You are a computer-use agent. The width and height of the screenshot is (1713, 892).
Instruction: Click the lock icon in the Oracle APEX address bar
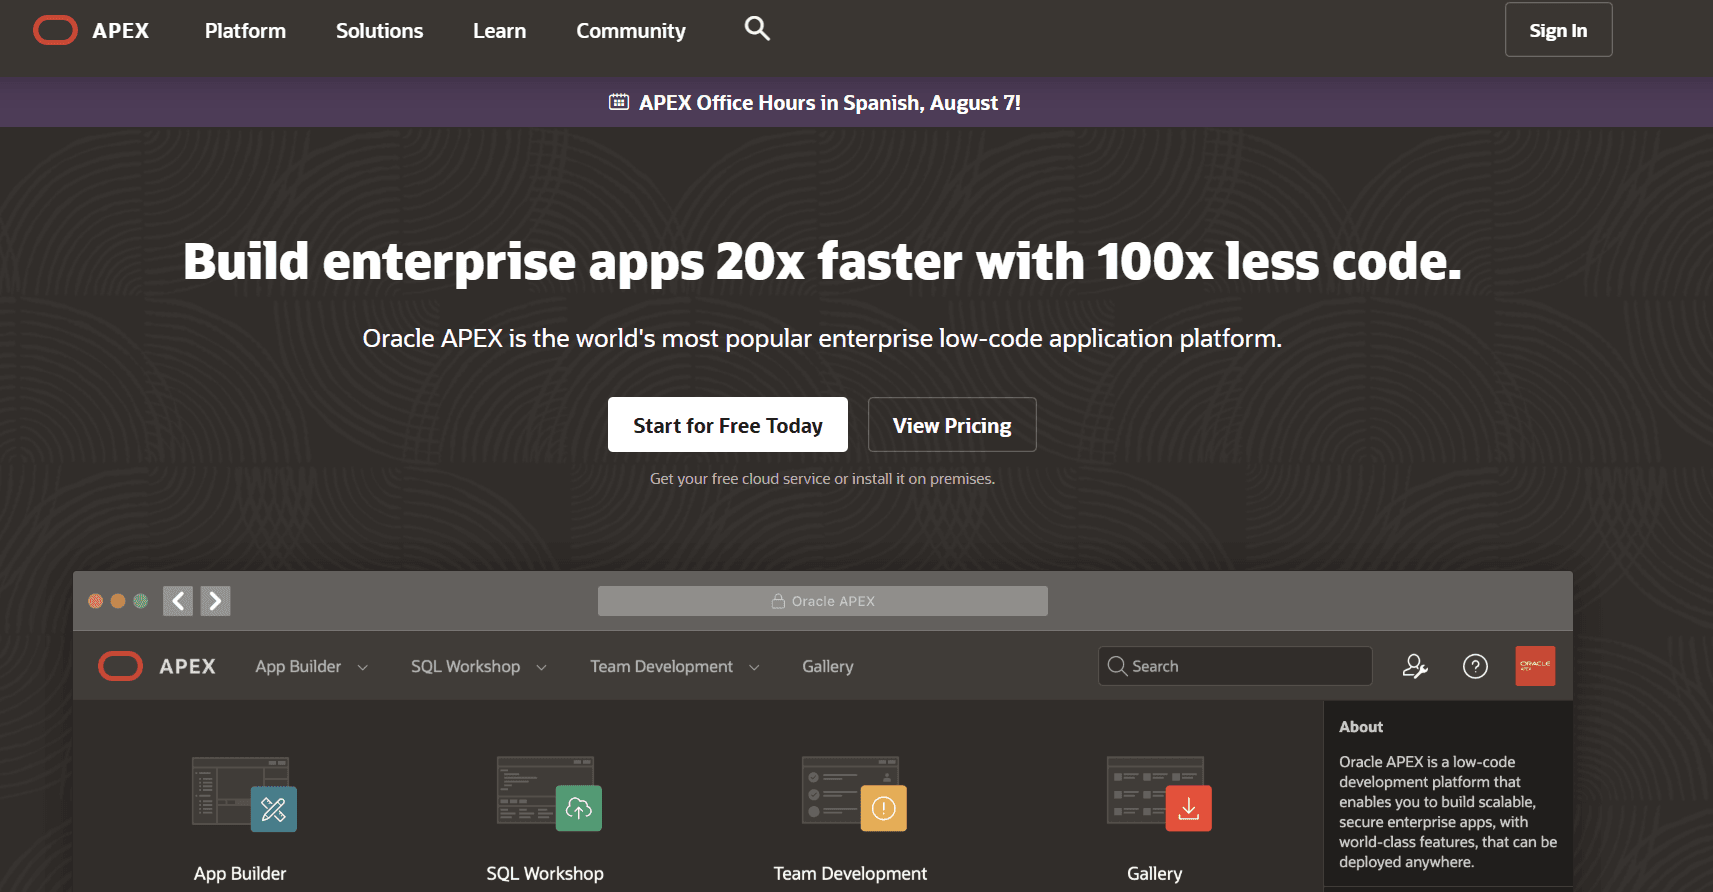[778, 601]
